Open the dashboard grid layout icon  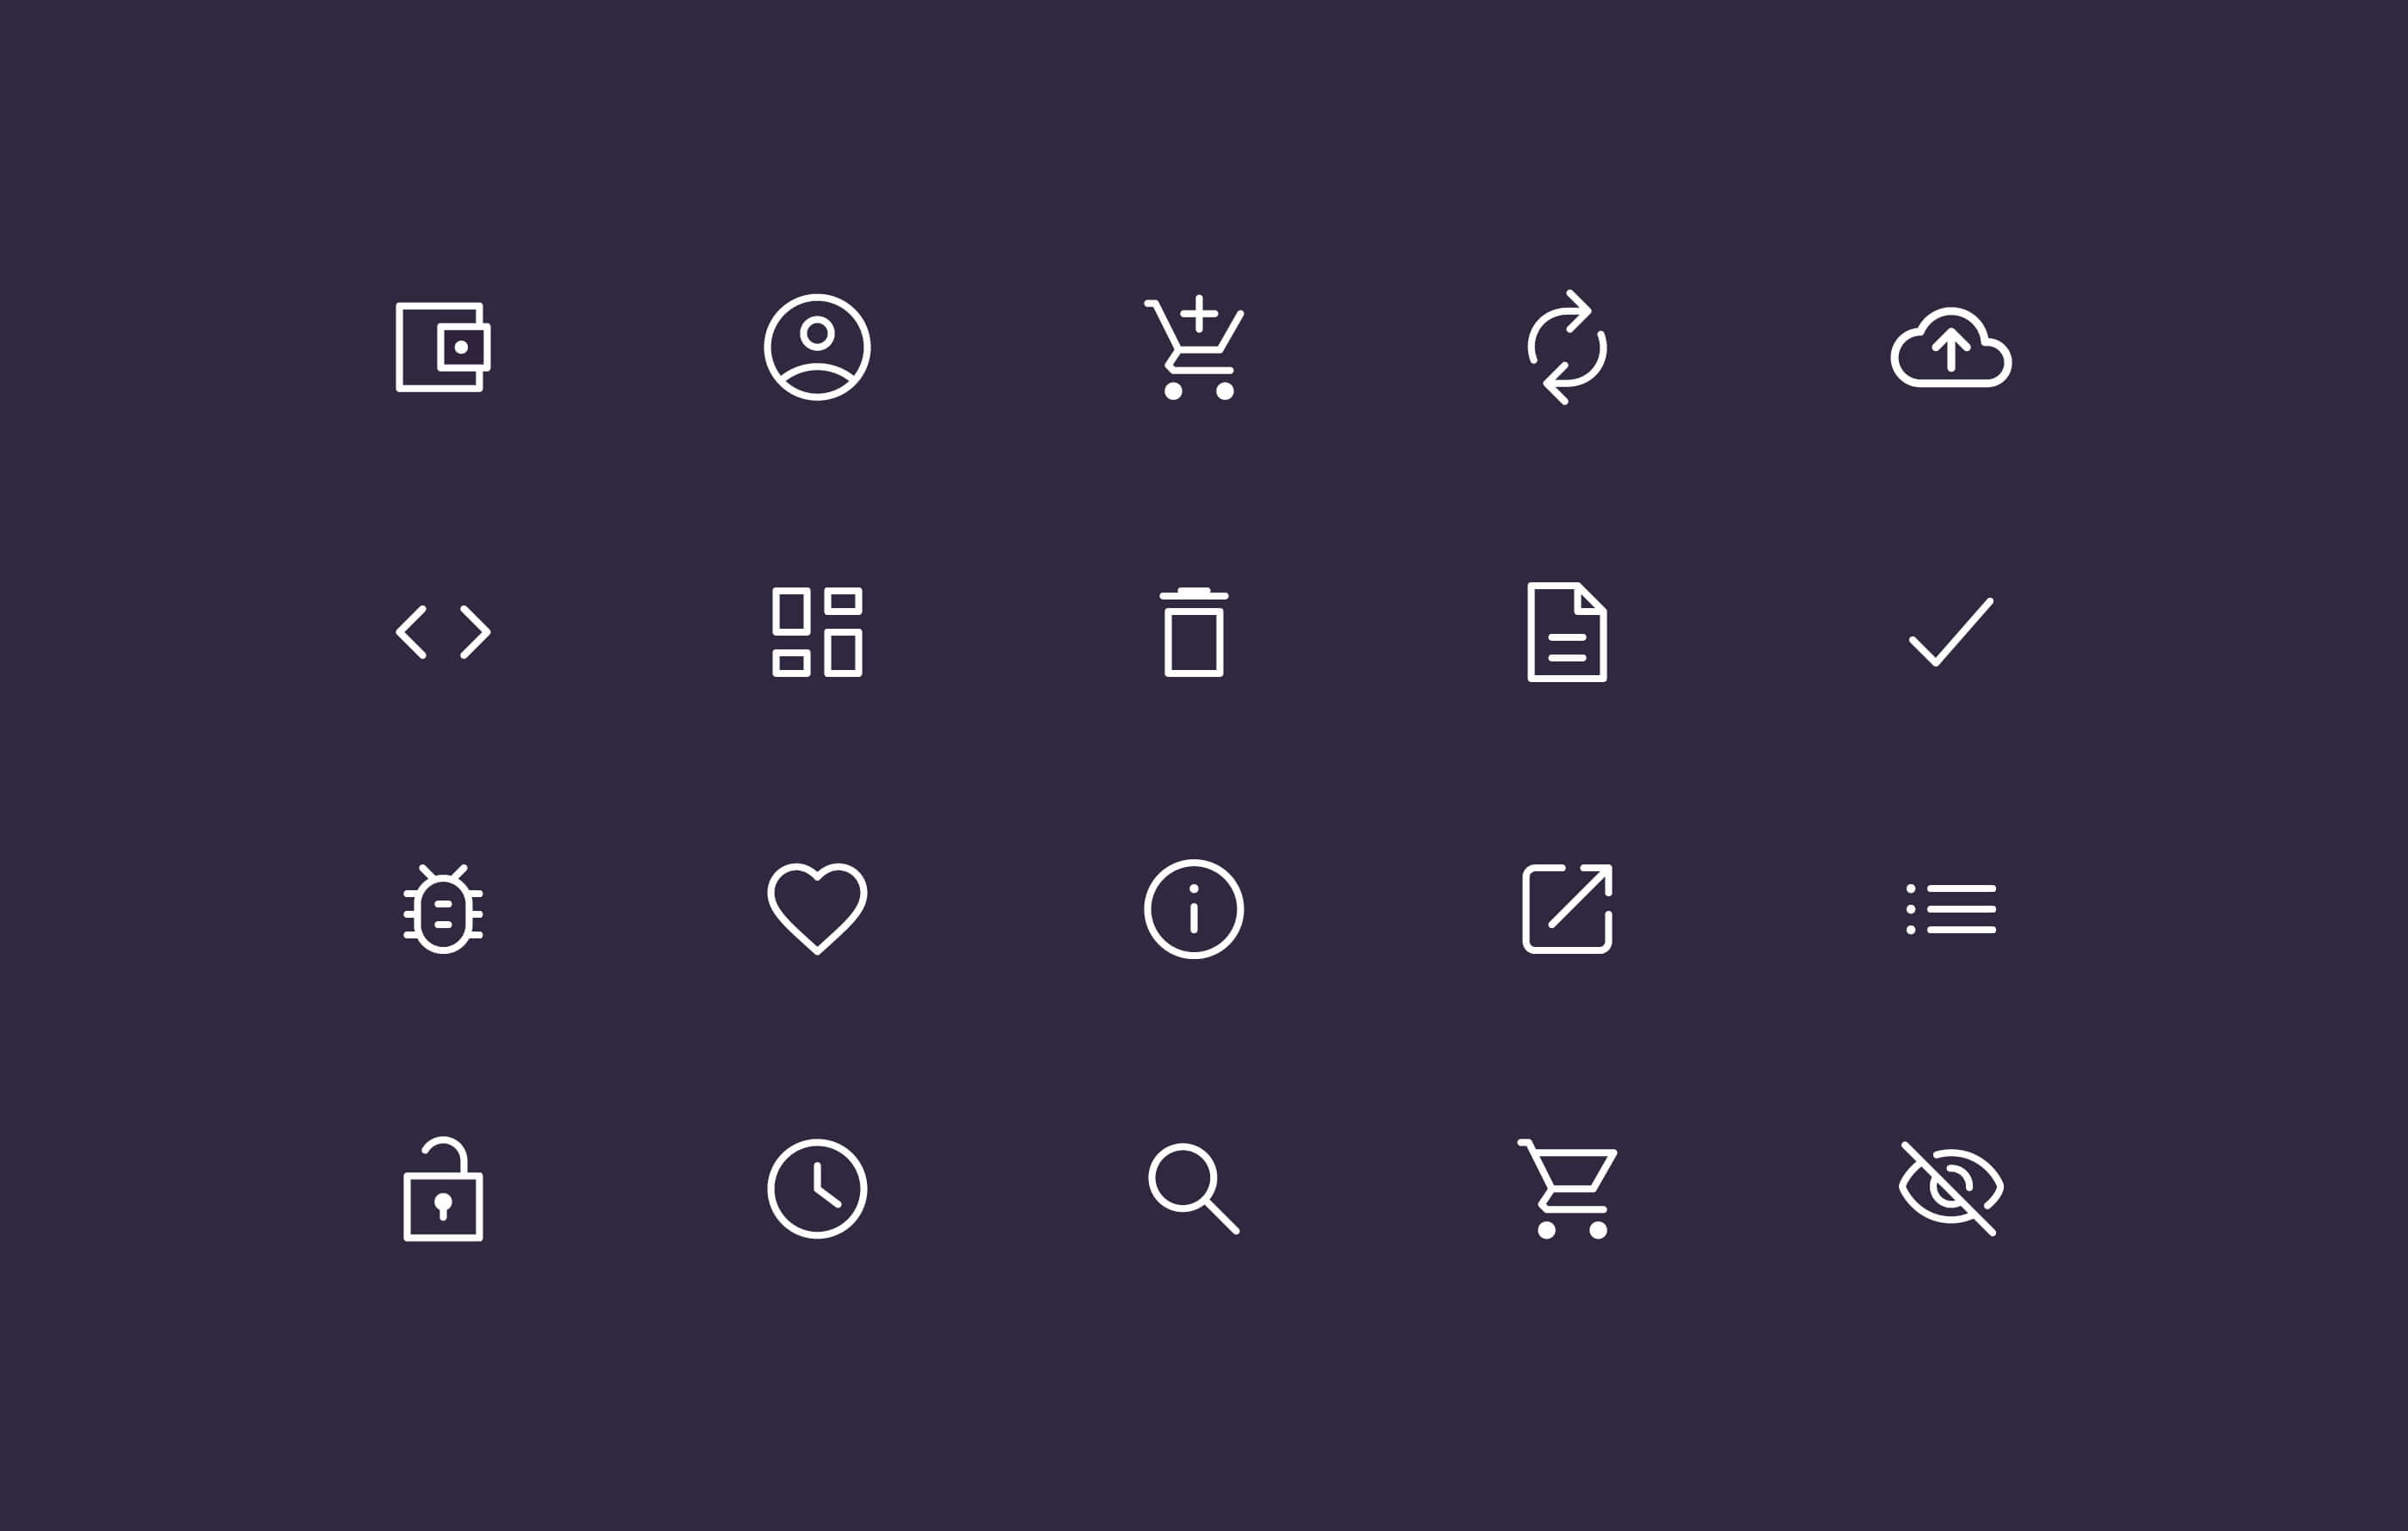pos(817,632)
